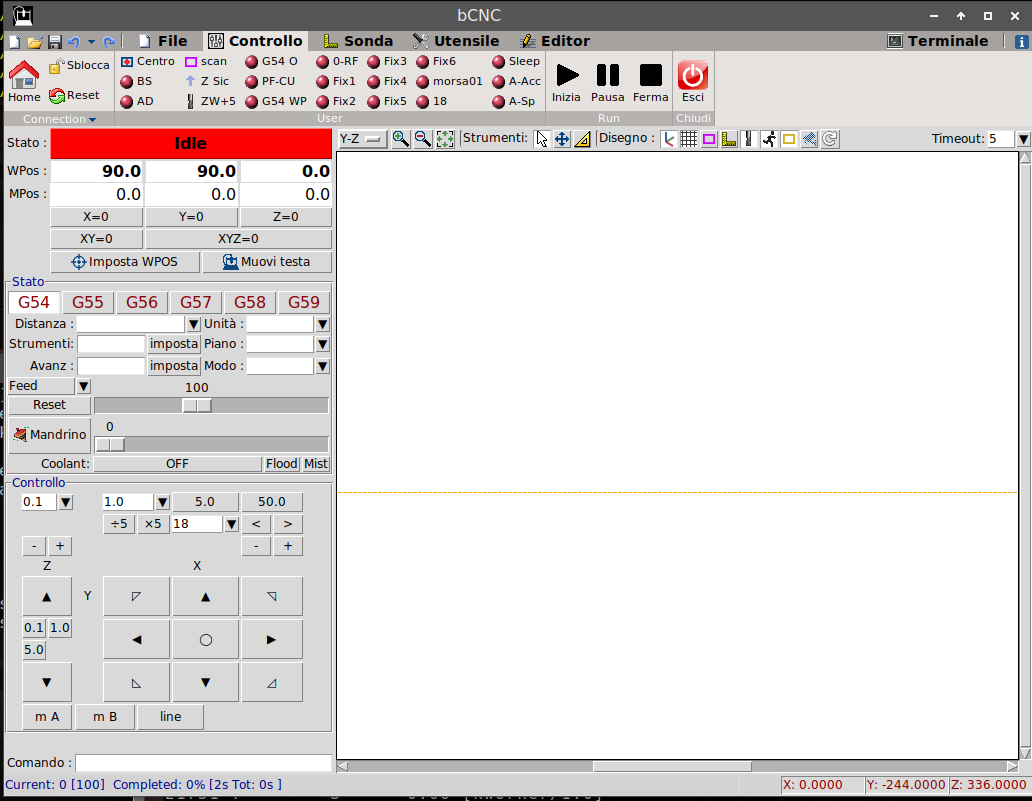Open the Y-Z view dropdown
The image size is (1032, 801).
tap(361, 139)
